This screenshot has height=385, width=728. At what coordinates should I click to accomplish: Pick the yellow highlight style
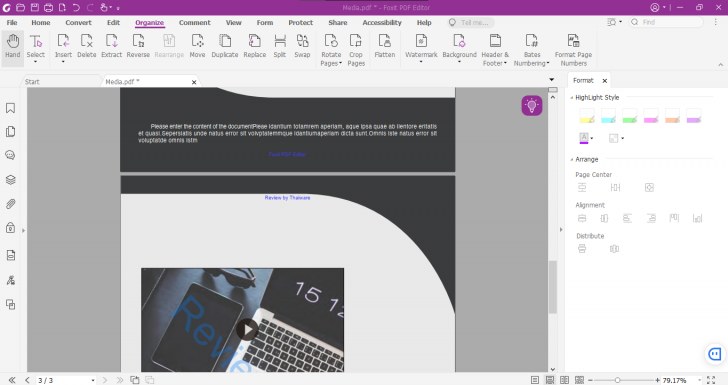(x=587, y=116)
